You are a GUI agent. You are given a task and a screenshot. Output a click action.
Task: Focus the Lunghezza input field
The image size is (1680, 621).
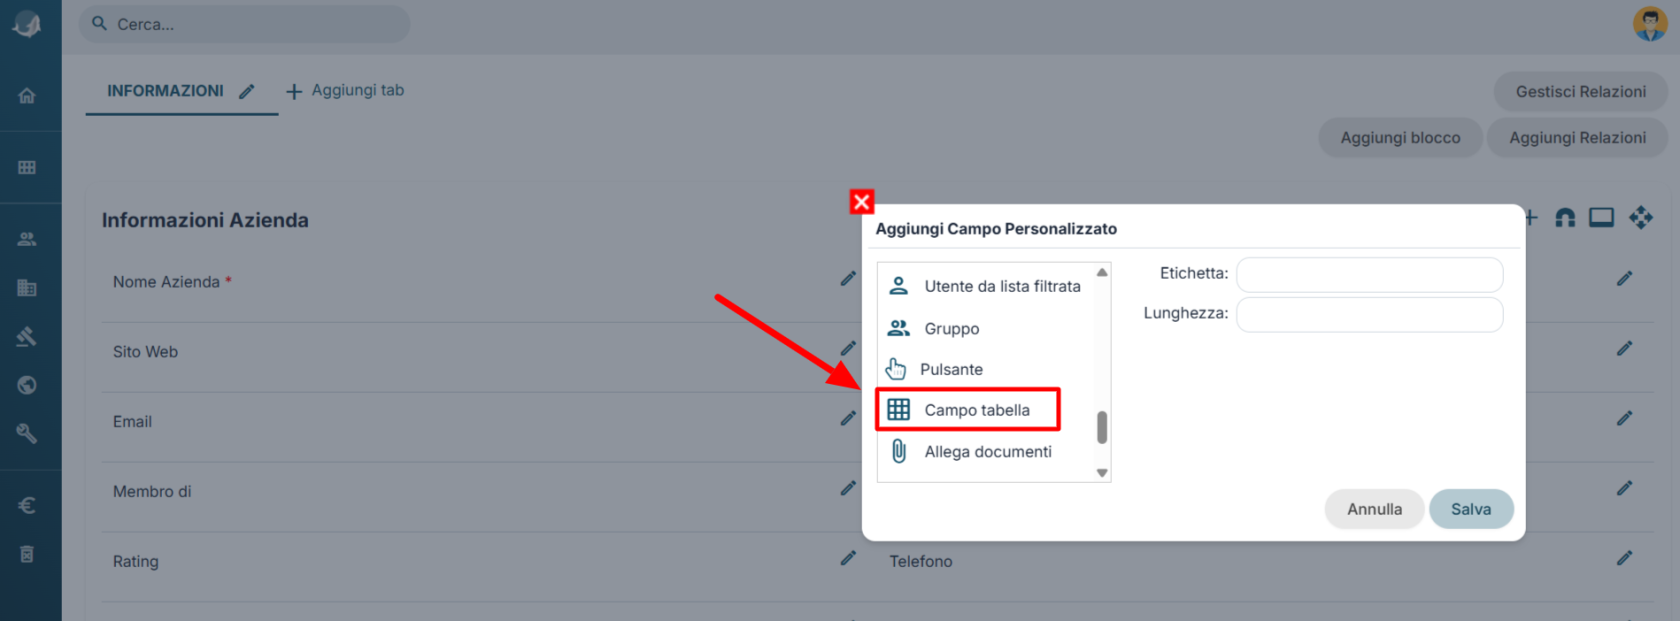(1369, 314)
